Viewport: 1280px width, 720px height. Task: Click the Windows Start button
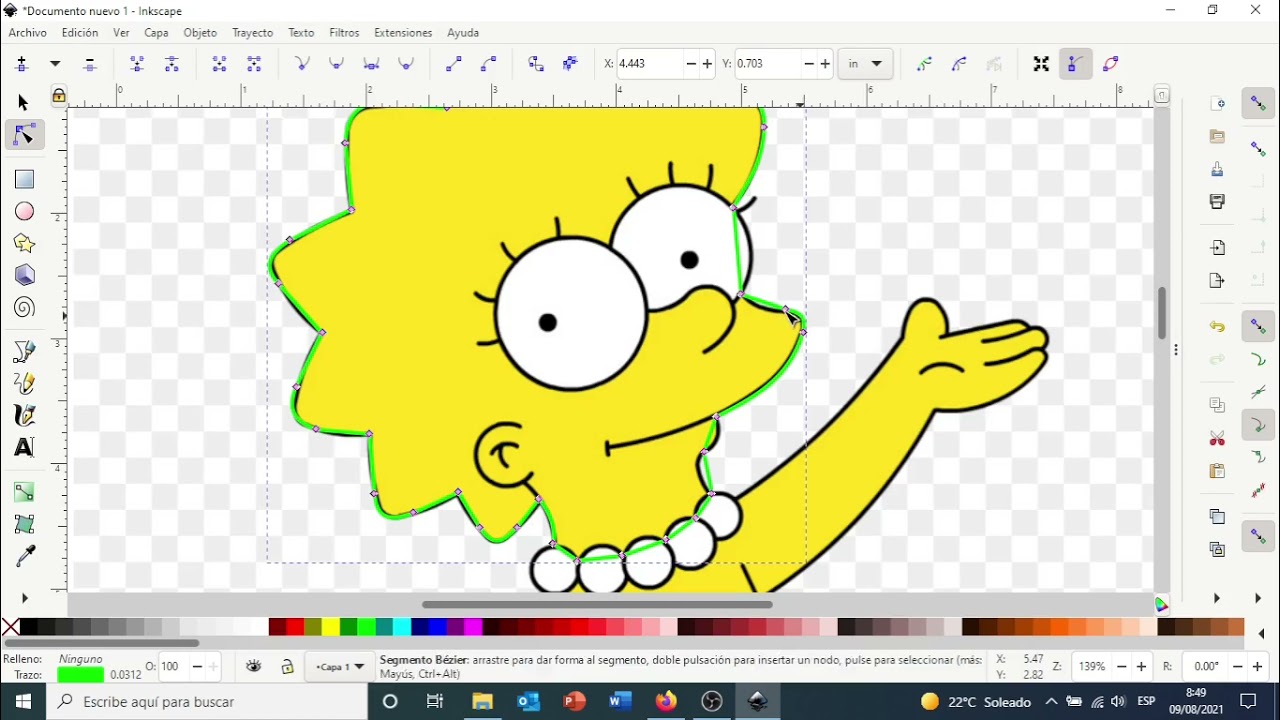coord(23,702)
